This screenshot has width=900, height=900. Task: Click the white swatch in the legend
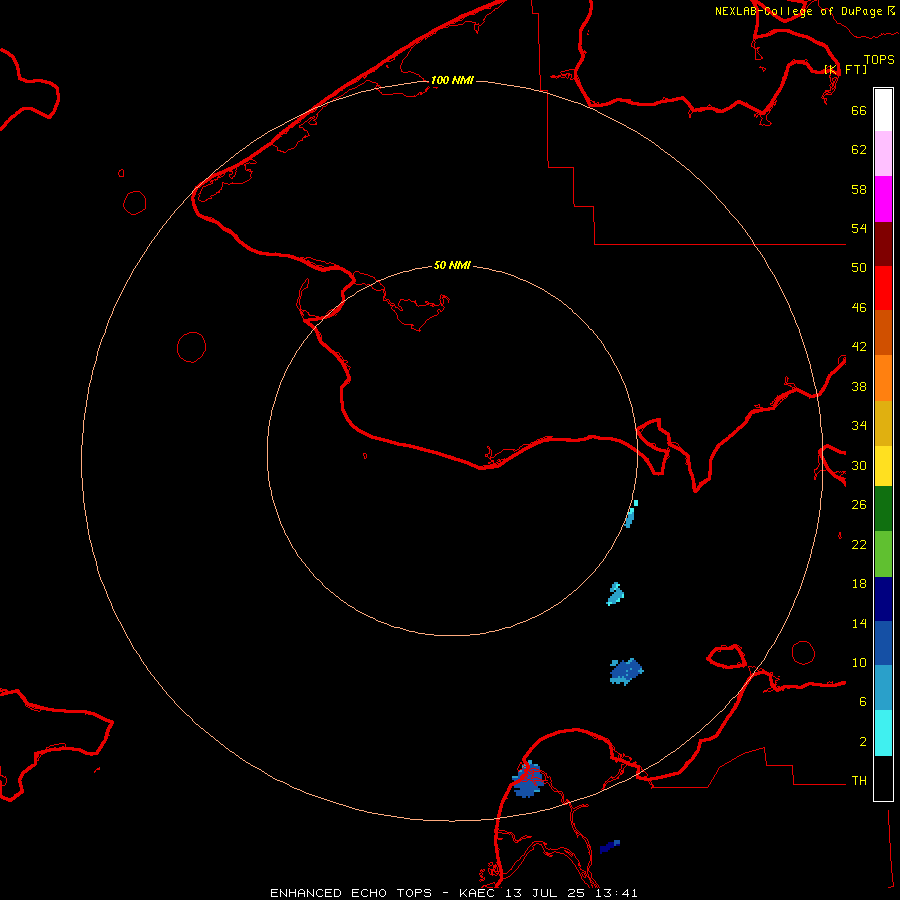click(x=883, y=110)
